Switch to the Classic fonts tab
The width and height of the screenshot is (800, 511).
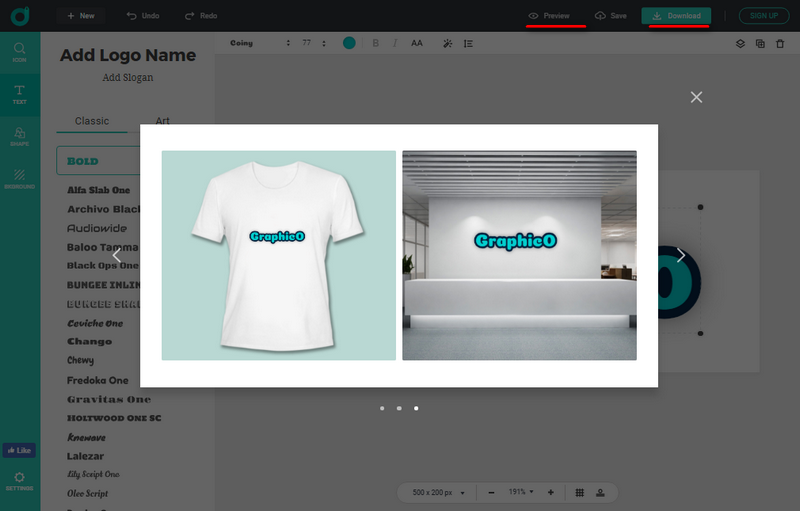point(92,121)
